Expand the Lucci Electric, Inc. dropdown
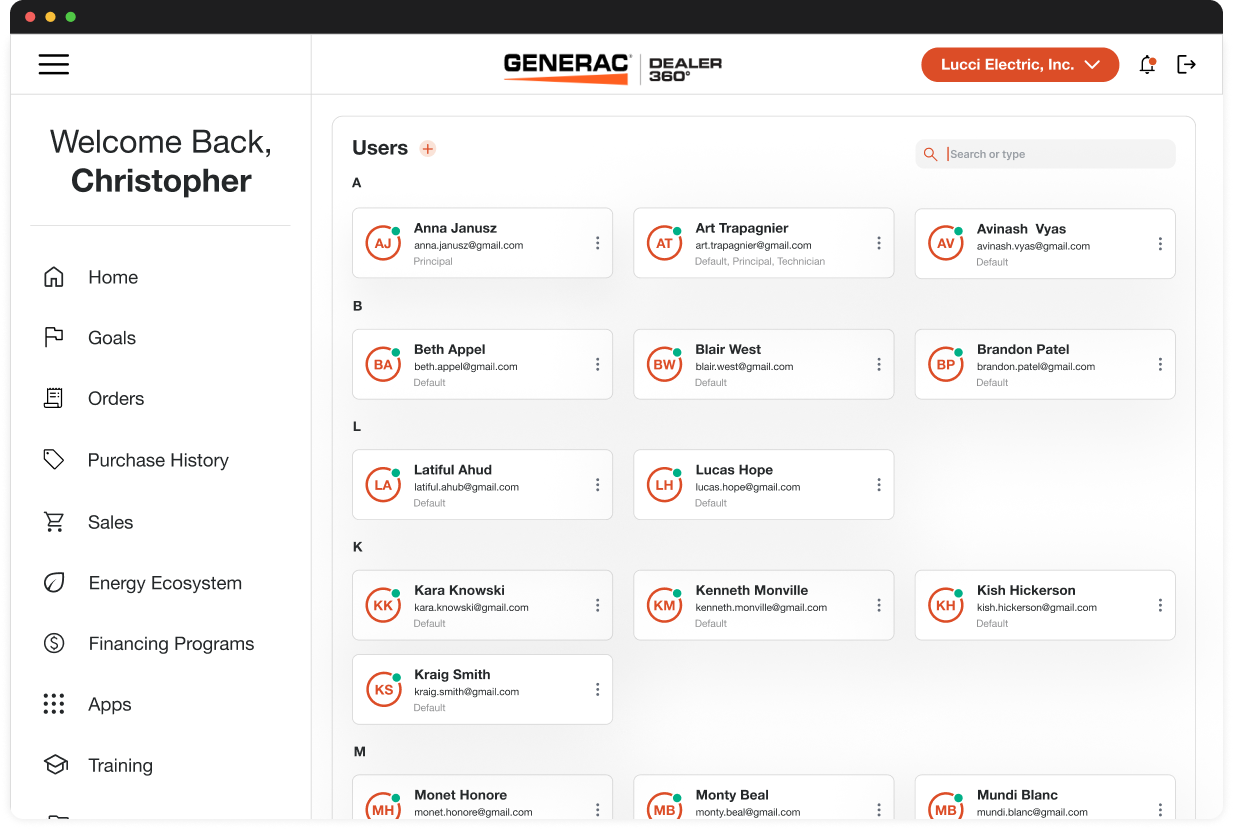 (1019, 64)
